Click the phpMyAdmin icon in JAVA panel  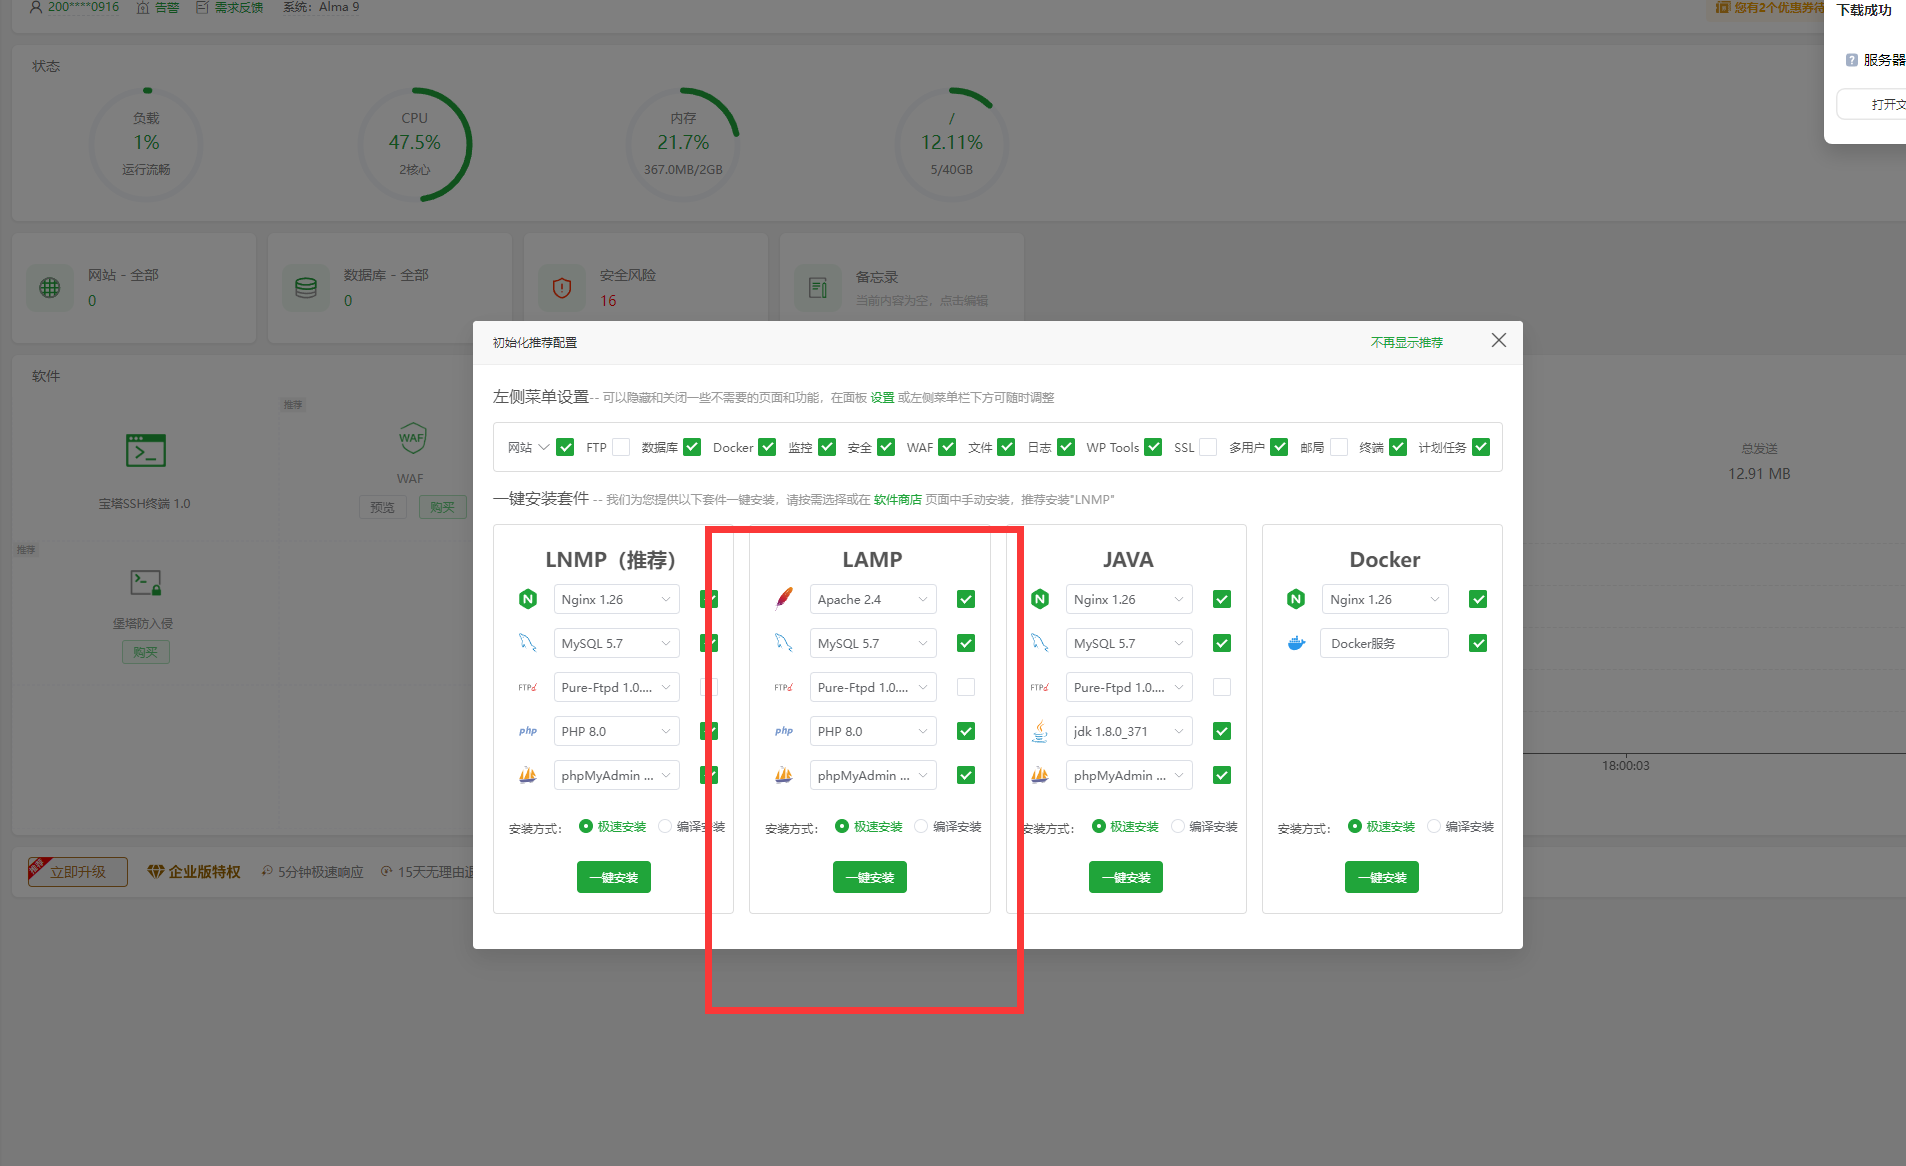tap(1040, 775)
